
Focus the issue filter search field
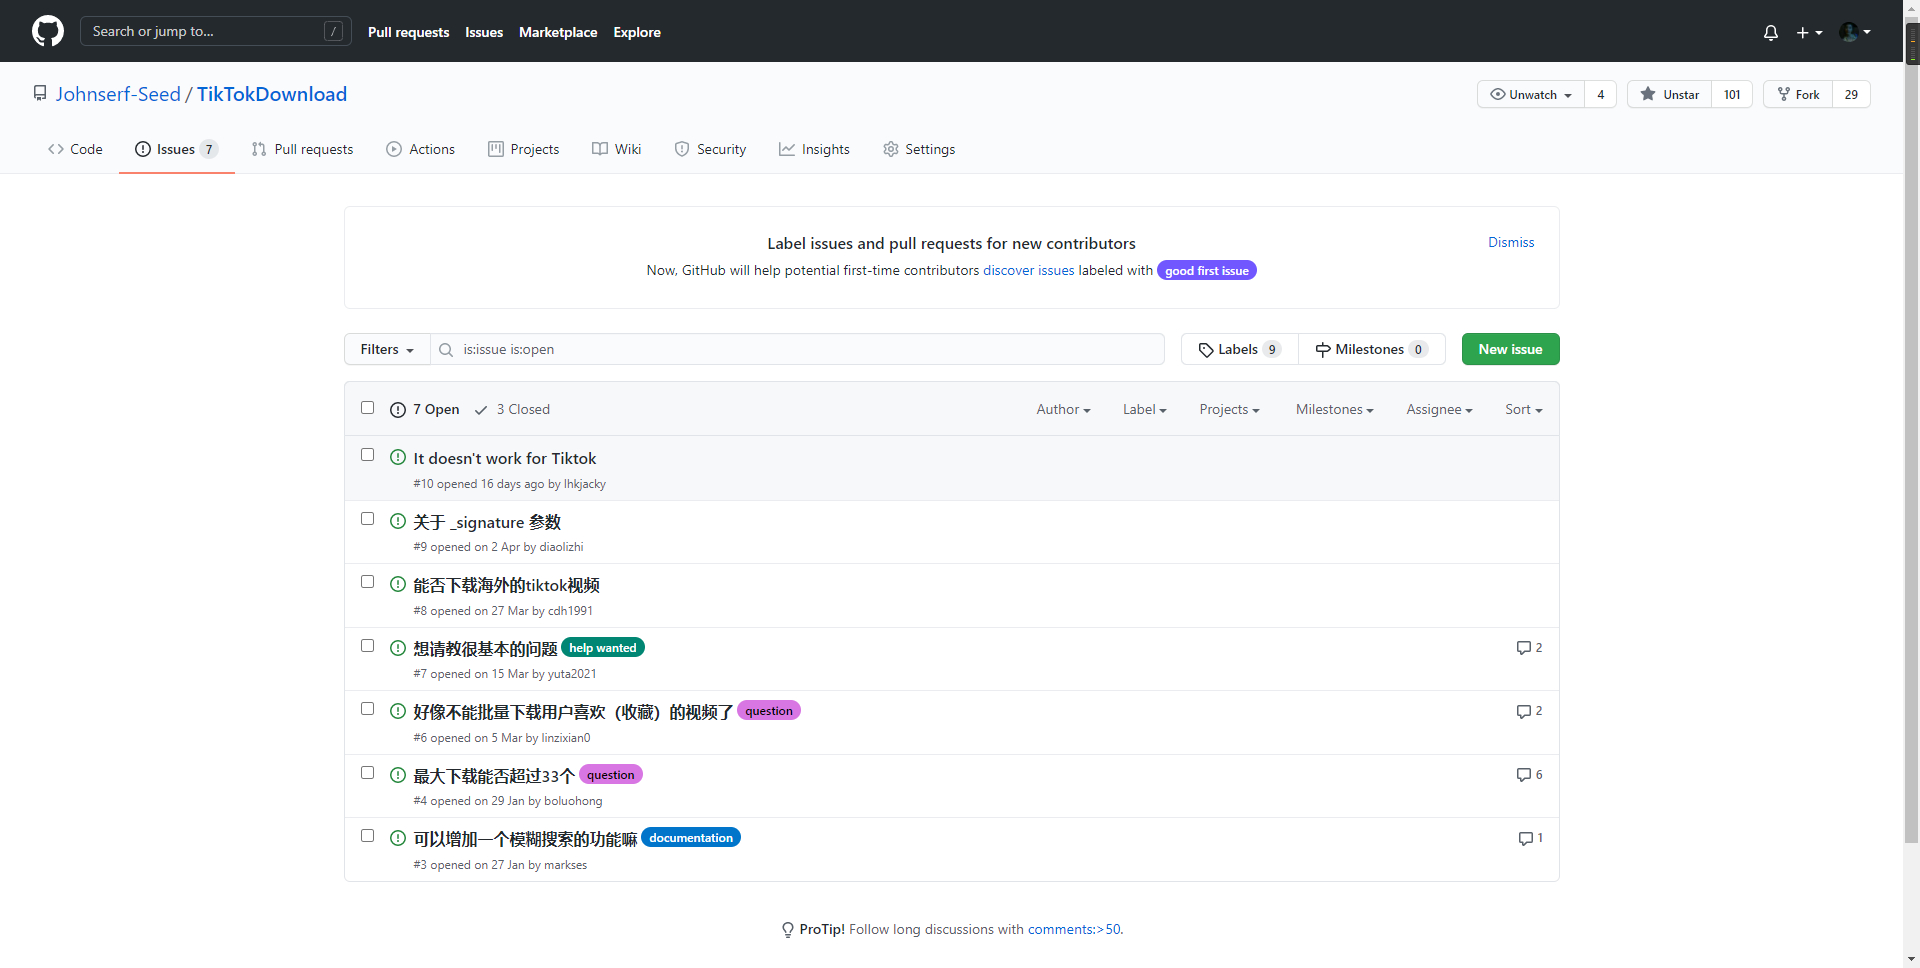tap(798, 349)
